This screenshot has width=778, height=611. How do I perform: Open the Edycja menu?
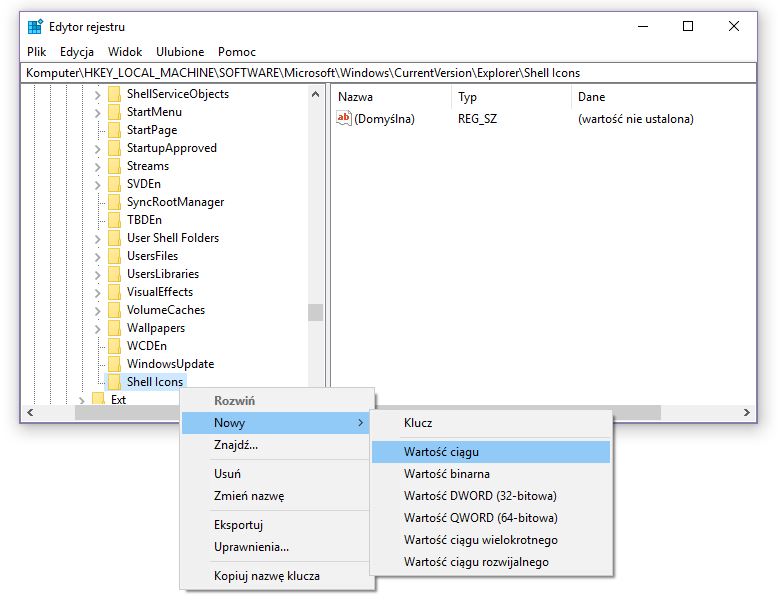[x=76, y=52]
